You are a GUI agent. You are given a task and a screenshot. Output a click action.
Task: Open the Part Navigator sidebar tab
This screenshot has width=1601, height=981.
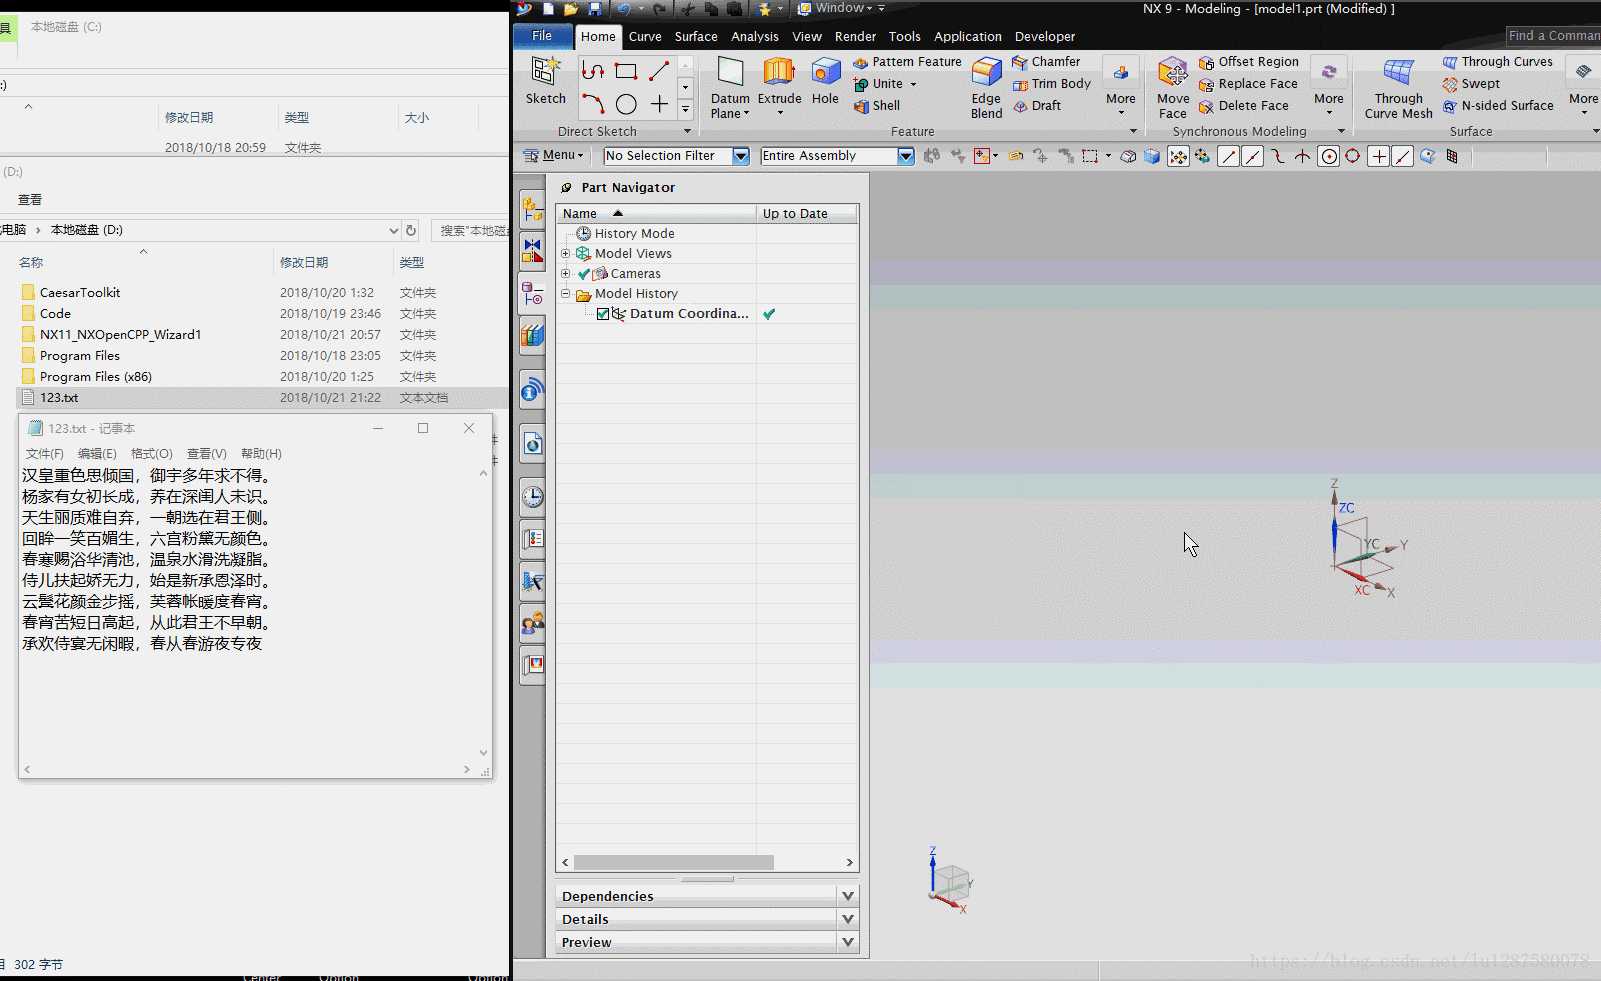532,293
